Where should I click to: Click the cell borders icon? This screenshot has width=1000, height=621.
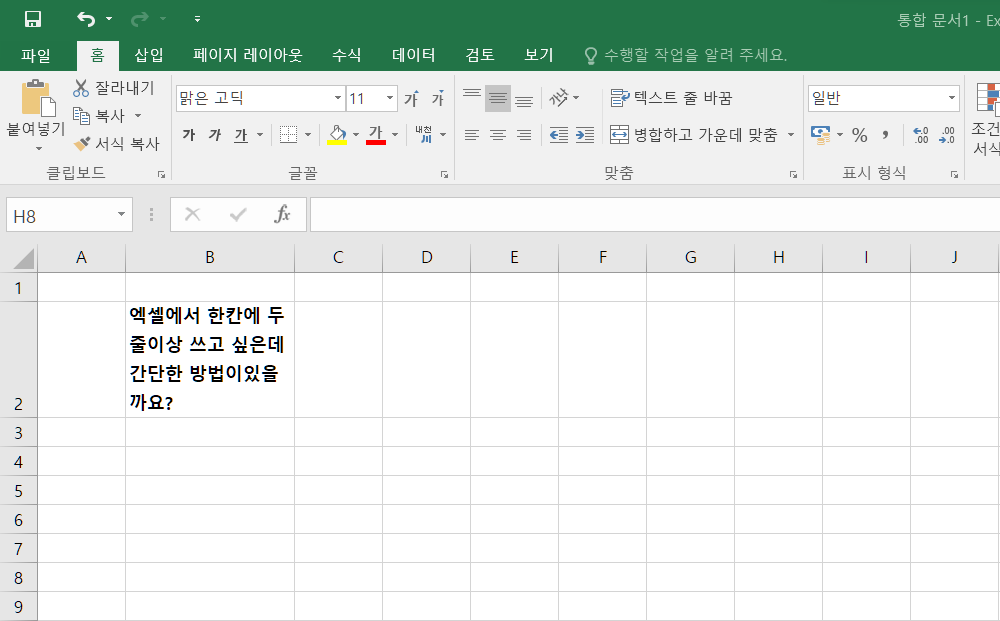click(288, 135)
